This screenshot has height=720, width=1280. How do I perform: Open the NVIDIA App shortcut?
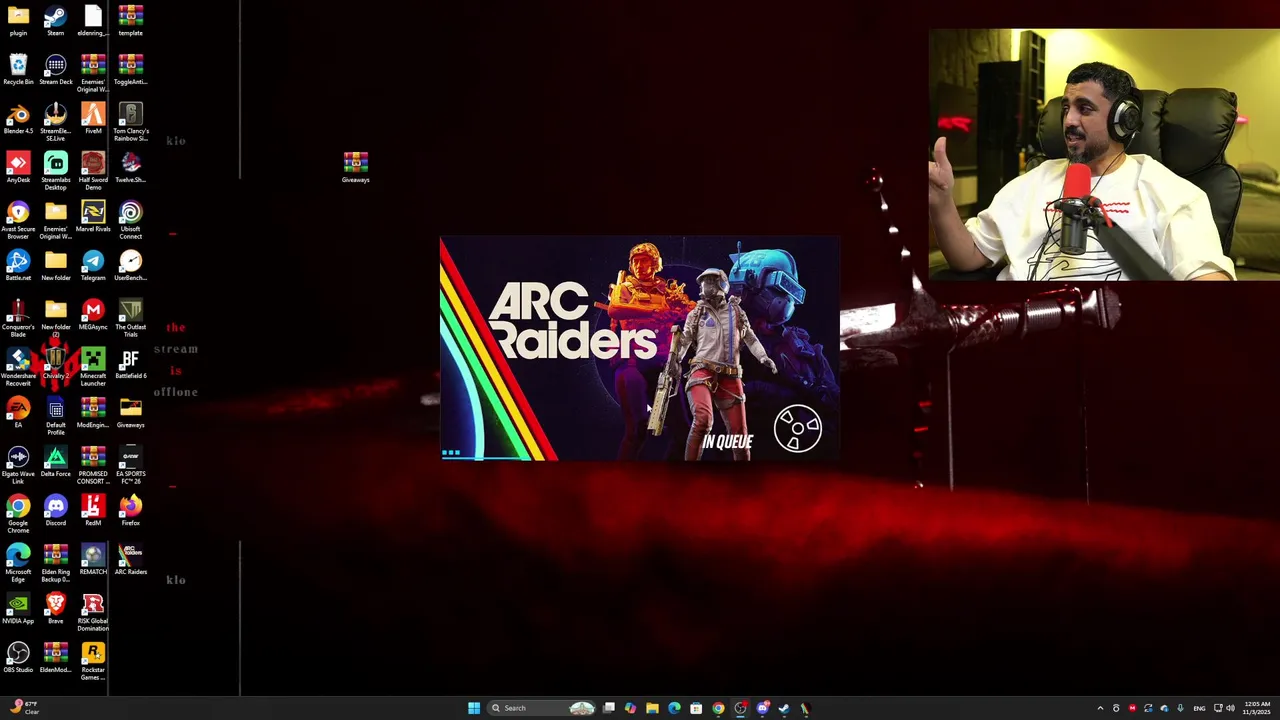pos(18,609)
